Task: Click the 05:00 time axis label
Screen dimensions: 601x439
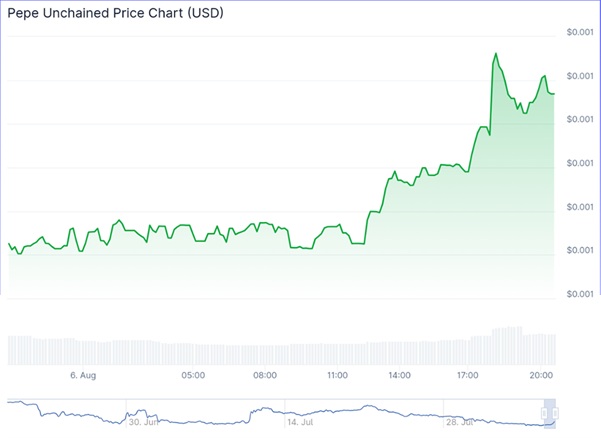Action: tap(193, 375)
